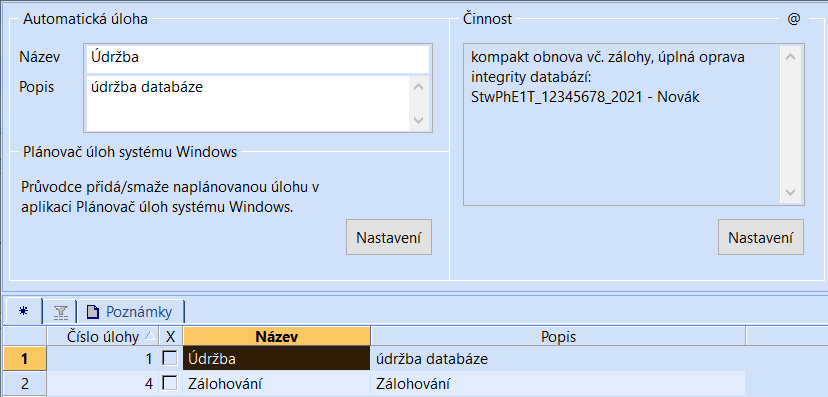Screen dimensions: 828x397
Task: Click Nastavení under Plánovač úloh
Action: click(x=389, y=238)
